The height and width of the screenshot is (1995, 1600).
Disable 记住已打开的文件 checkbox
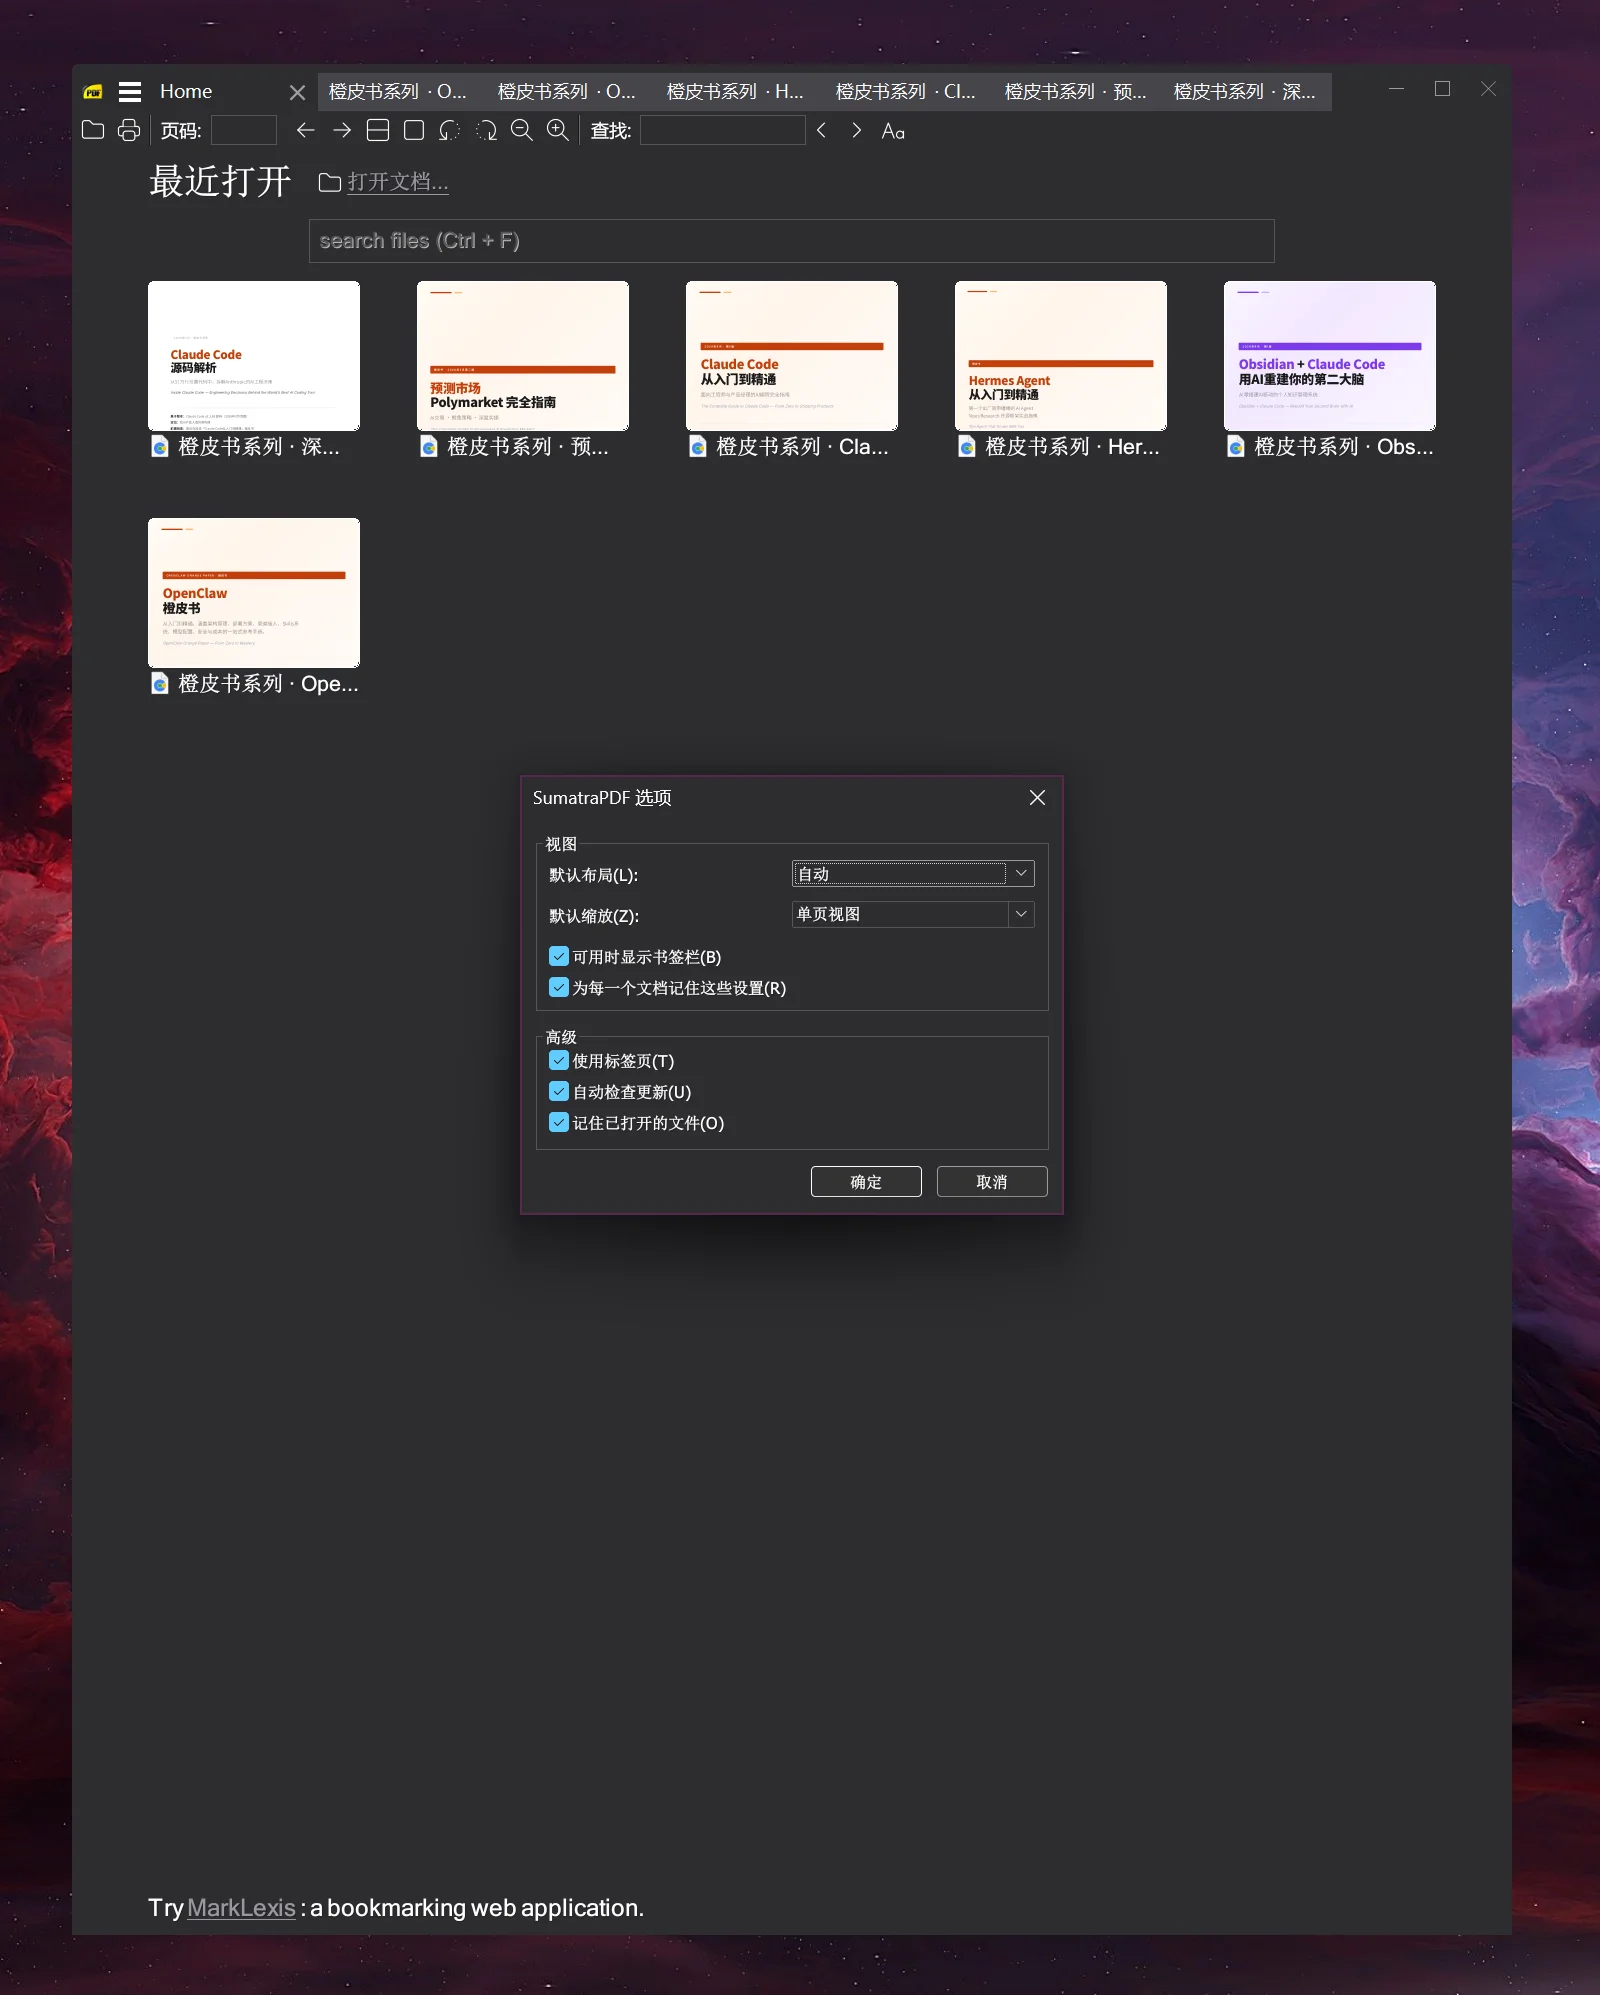(559, 1123)
